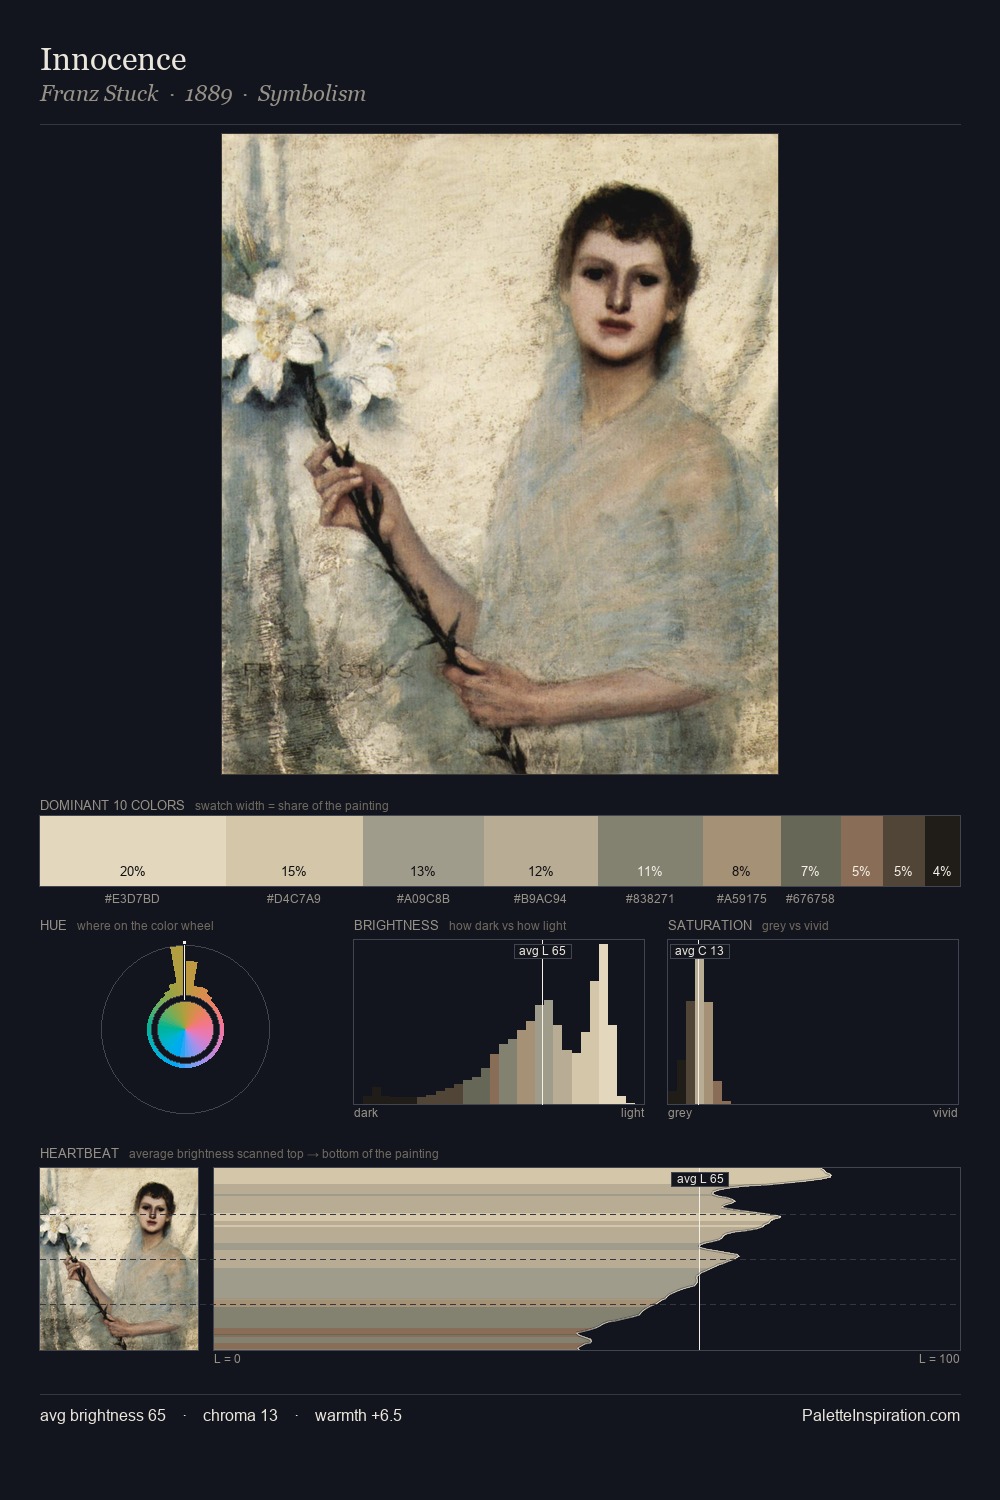Click the 'SATURATION' section heading
1000x1500 pixels.
coord(710,925)
